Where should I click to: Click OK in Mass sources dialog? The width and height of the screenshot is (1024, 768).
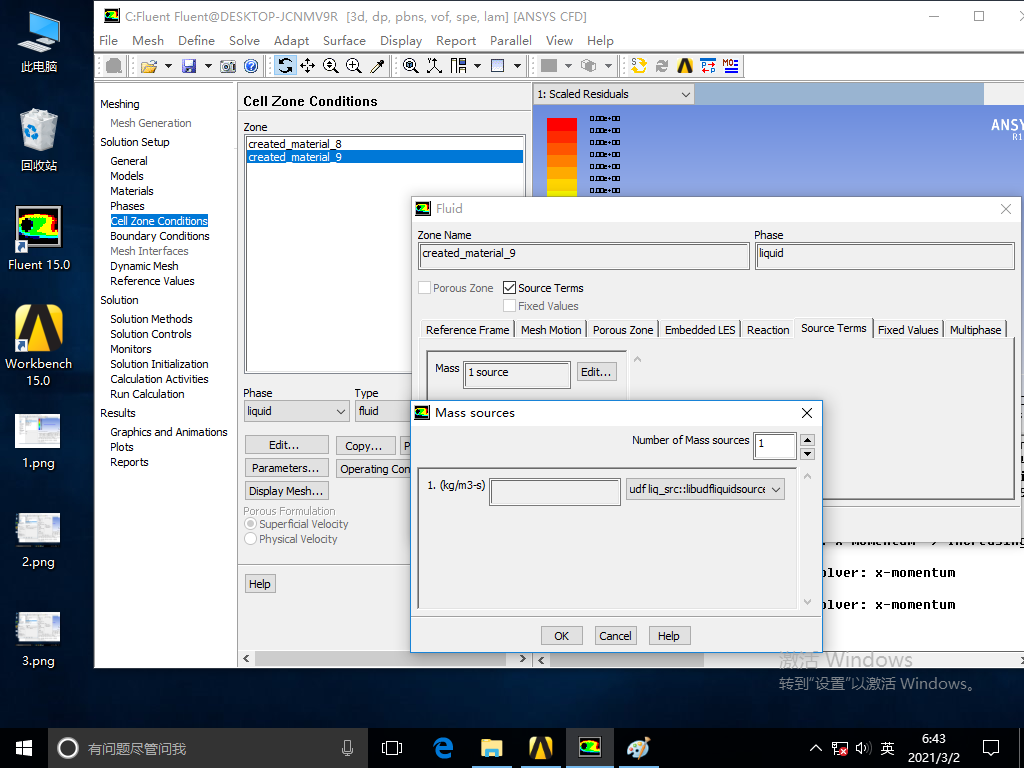point(562,635)
